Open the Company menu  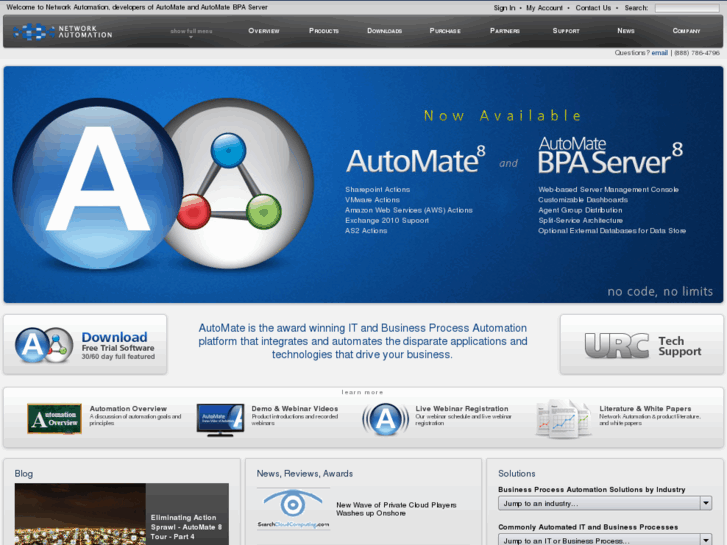[686, 31]
